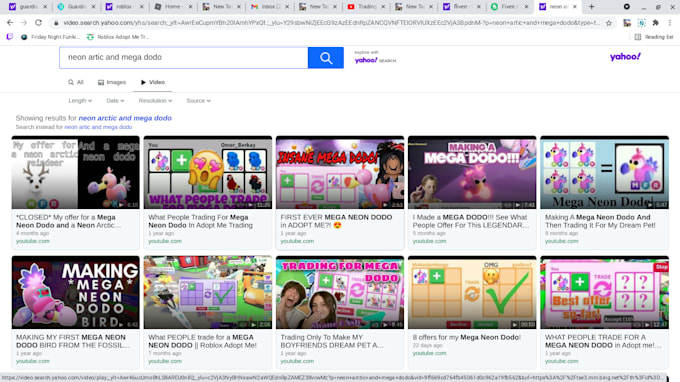Open I Made a MEGA DODO title link
680x382 pixels.
pyautogui.click(x=471, y=221)
